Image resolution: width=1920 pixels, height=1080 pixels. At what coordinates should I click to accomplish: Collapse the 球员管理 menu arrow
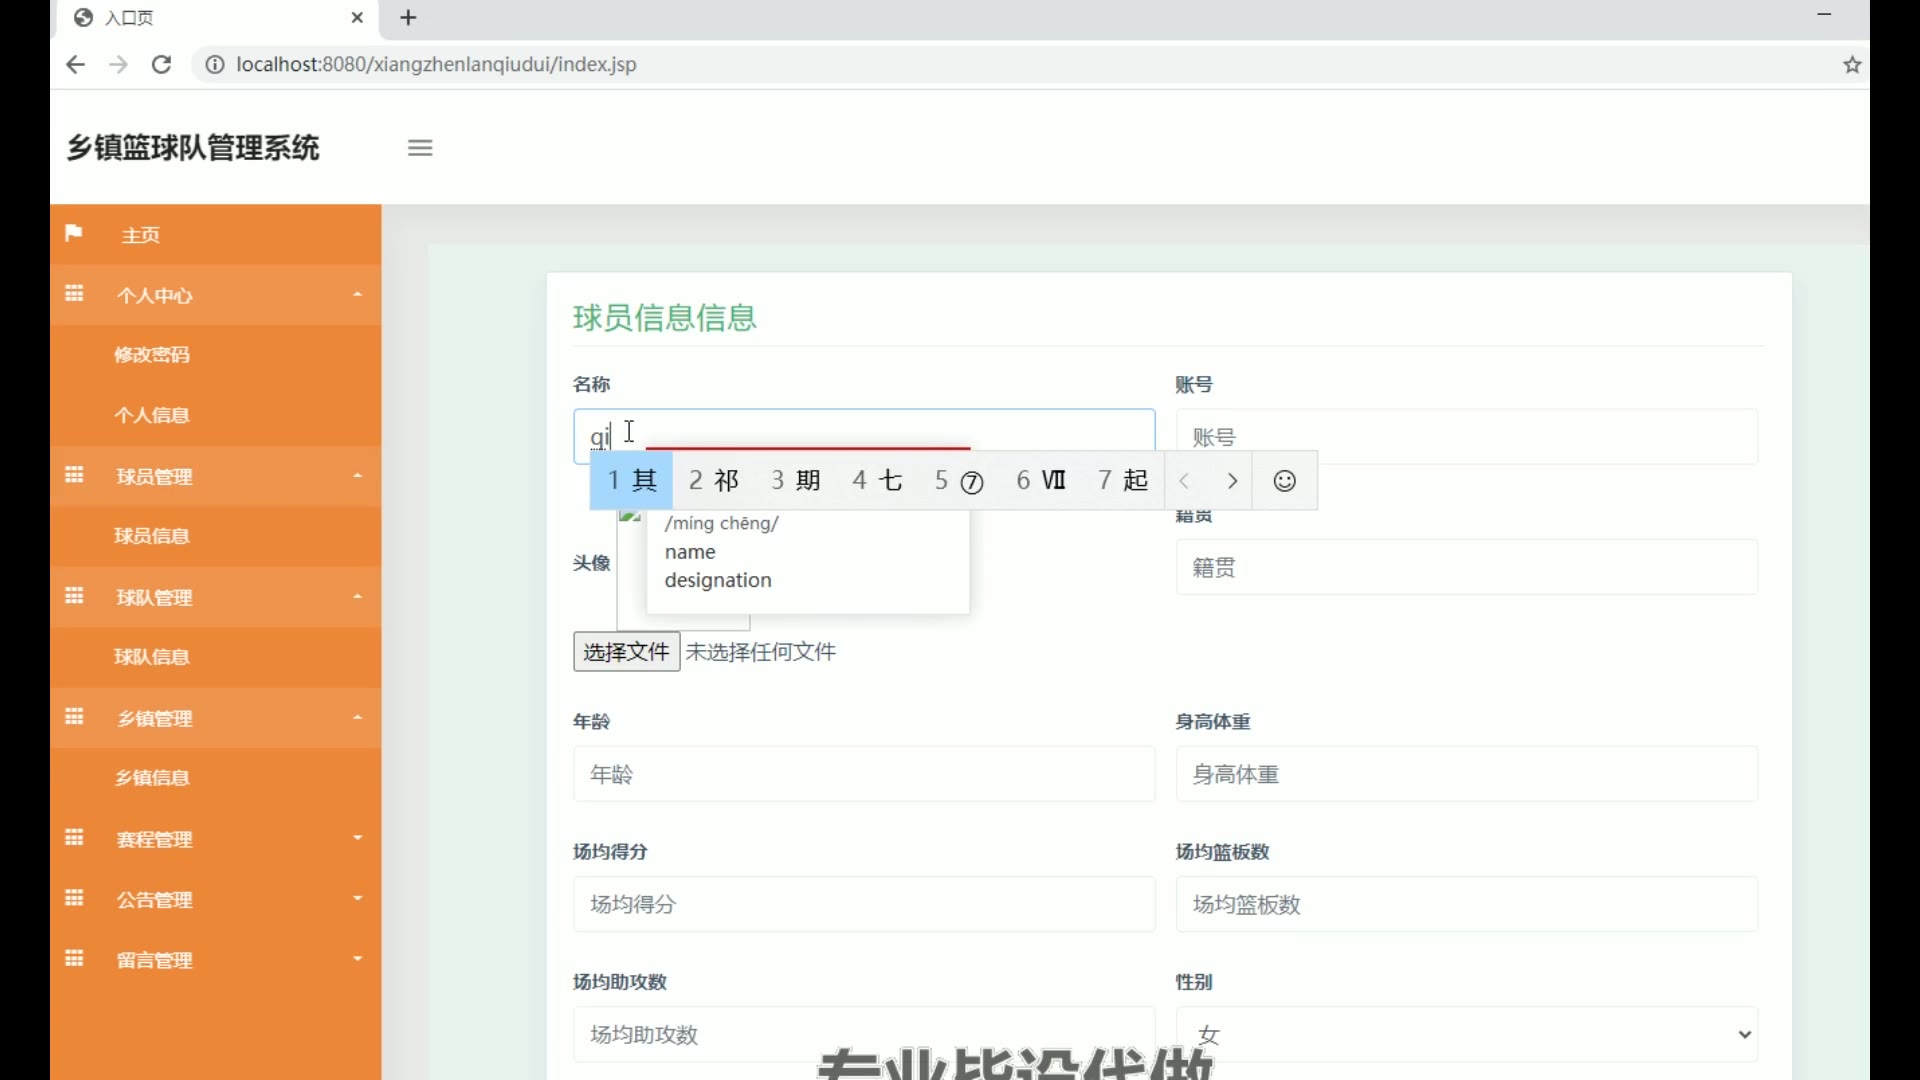coord(357,476)
